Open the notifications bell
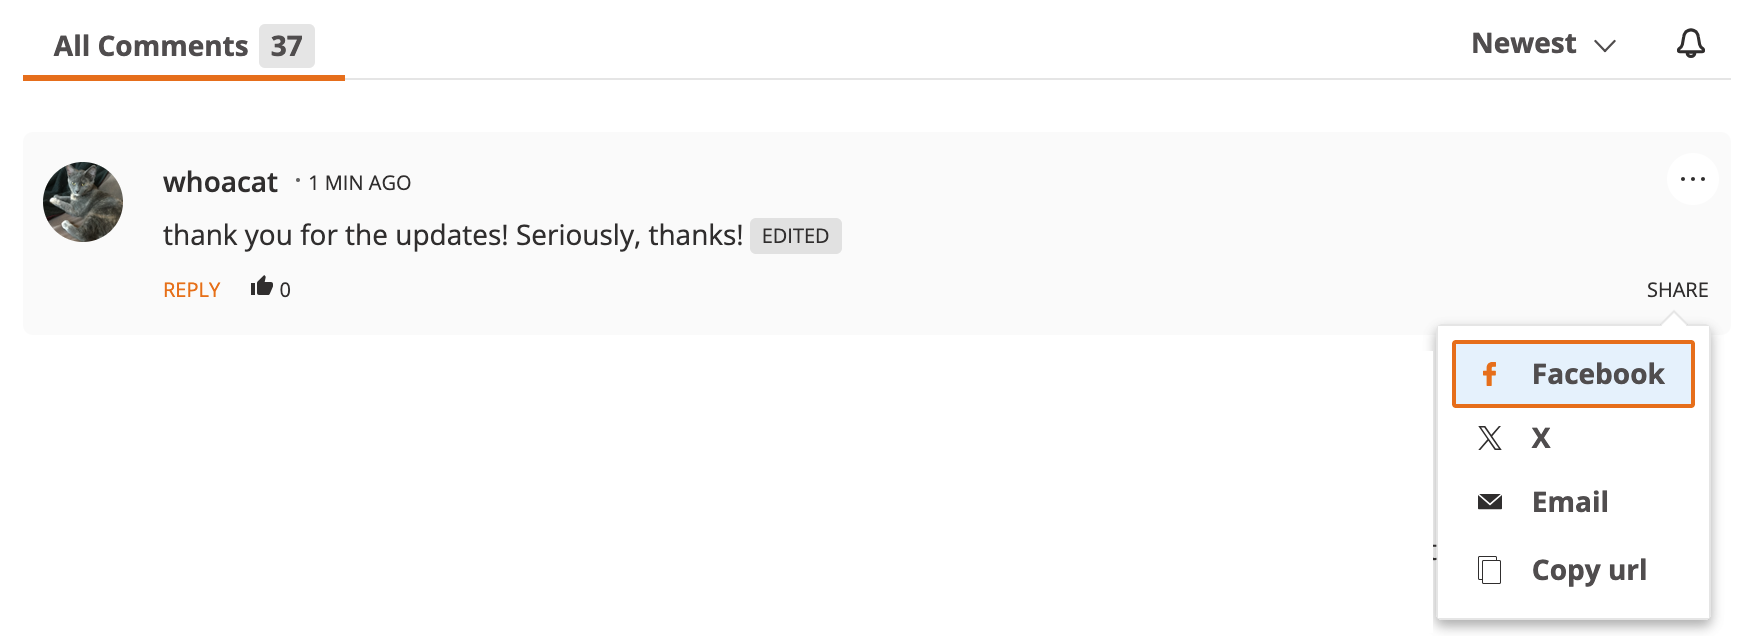Viewport: 1752px width, 636px height. point(1692,44)
